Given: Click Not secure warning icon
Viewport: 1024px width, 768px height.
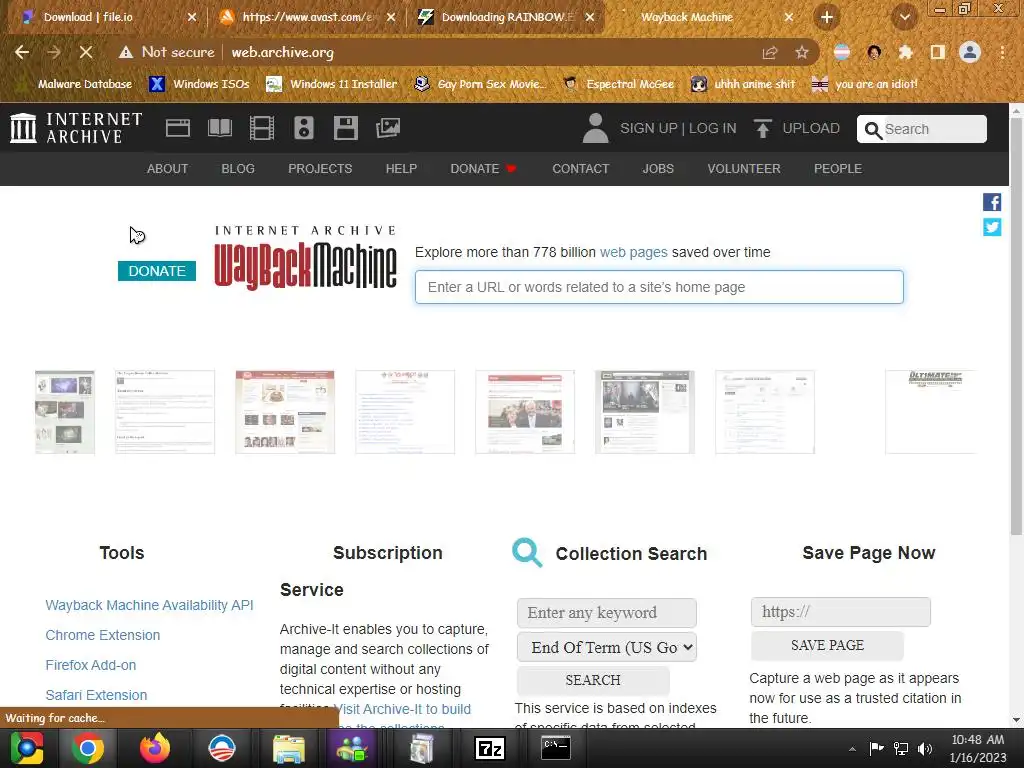Looking at the screenshot, I should point(125,52).
